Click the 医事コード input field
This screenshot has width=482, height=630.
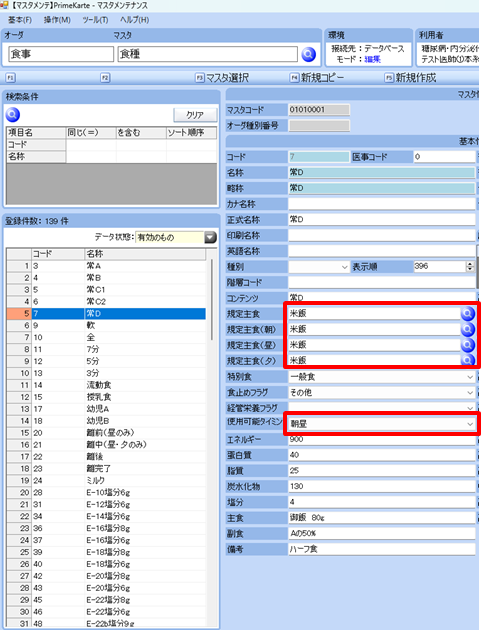[444, 157]
